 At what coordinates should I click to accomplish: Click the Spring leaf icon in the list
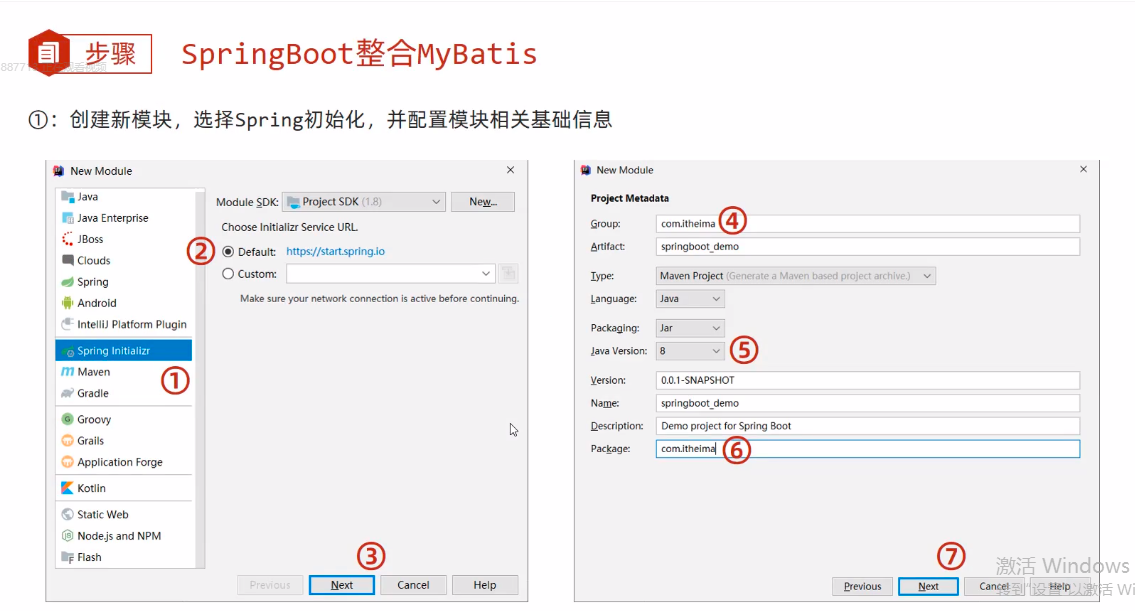coord(68,282)
